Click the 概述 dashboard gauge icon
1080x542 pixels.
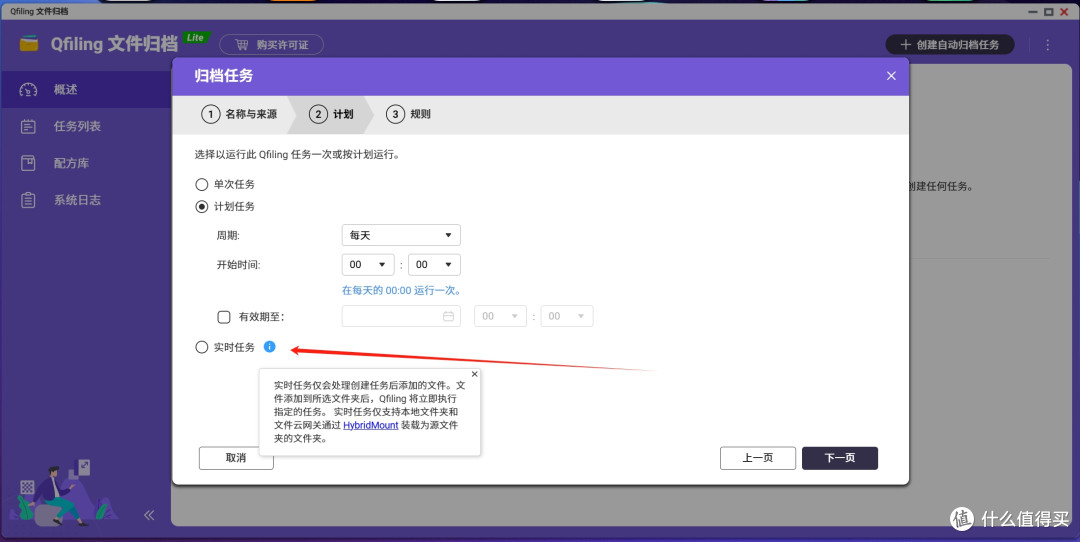tap(28, 90)
